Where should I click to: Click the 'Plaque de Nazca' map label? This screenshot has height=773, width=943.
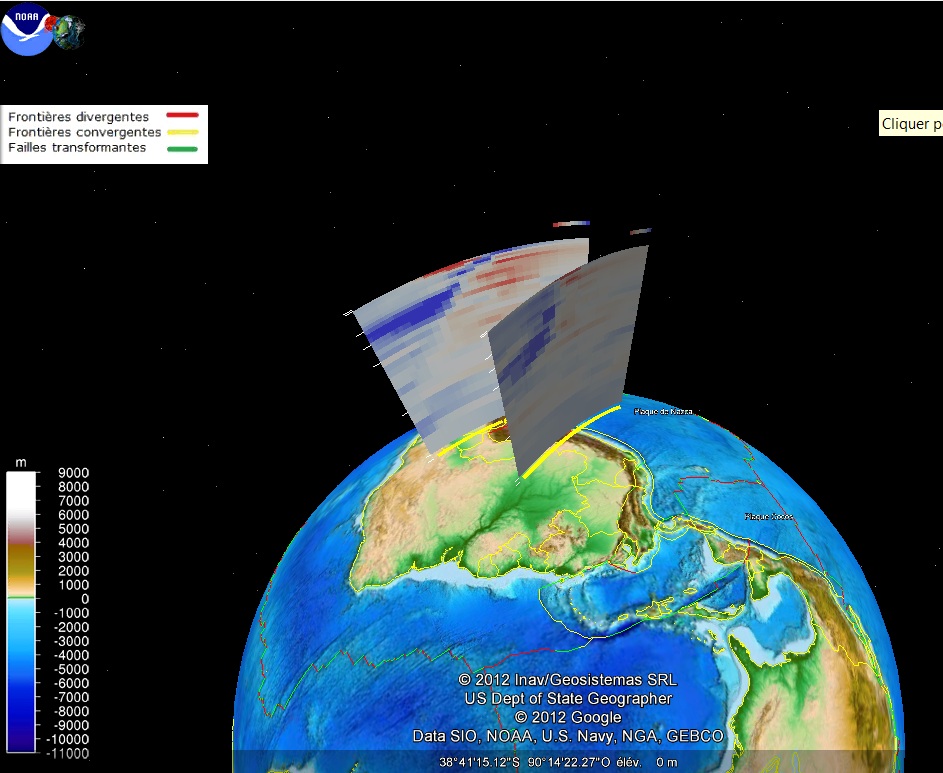pos(663,411)
